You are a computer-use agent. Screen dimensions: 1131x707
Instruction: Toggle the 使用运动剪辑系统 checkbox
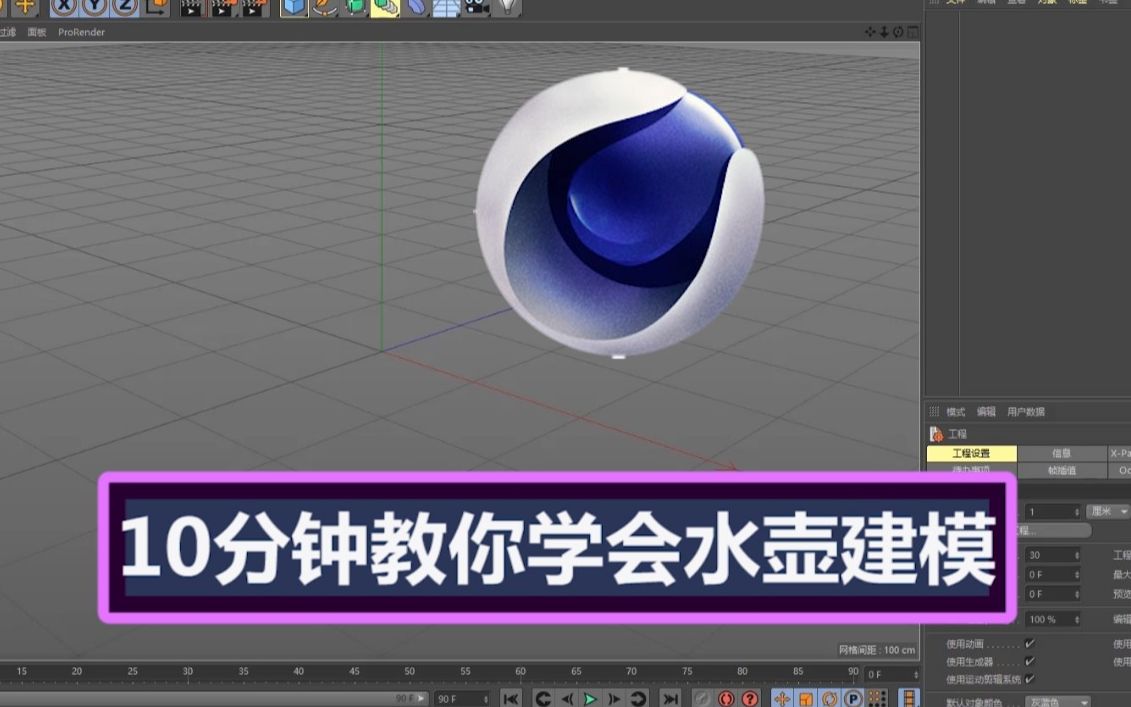tap(1028, 680)
